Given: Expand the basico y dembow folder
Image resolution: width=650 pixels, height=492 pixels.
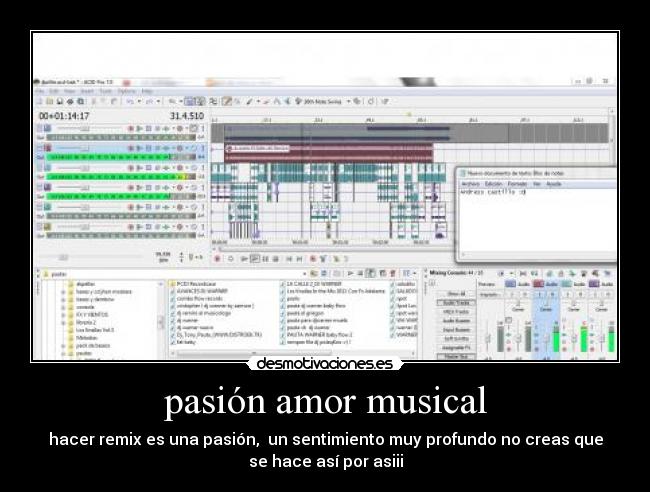Looking at the screenshot, I should [x=63, y=299].
